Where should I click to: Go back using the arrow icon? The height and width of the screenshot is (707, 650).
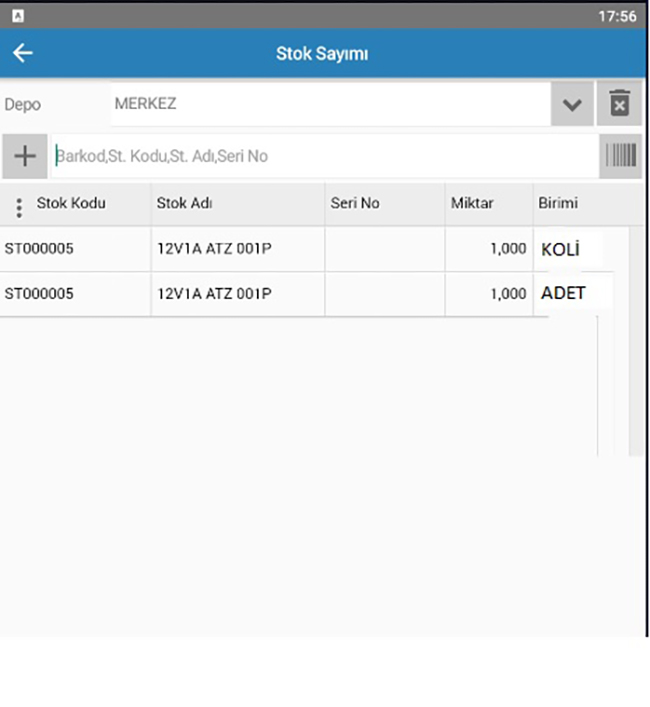point(23,53)
